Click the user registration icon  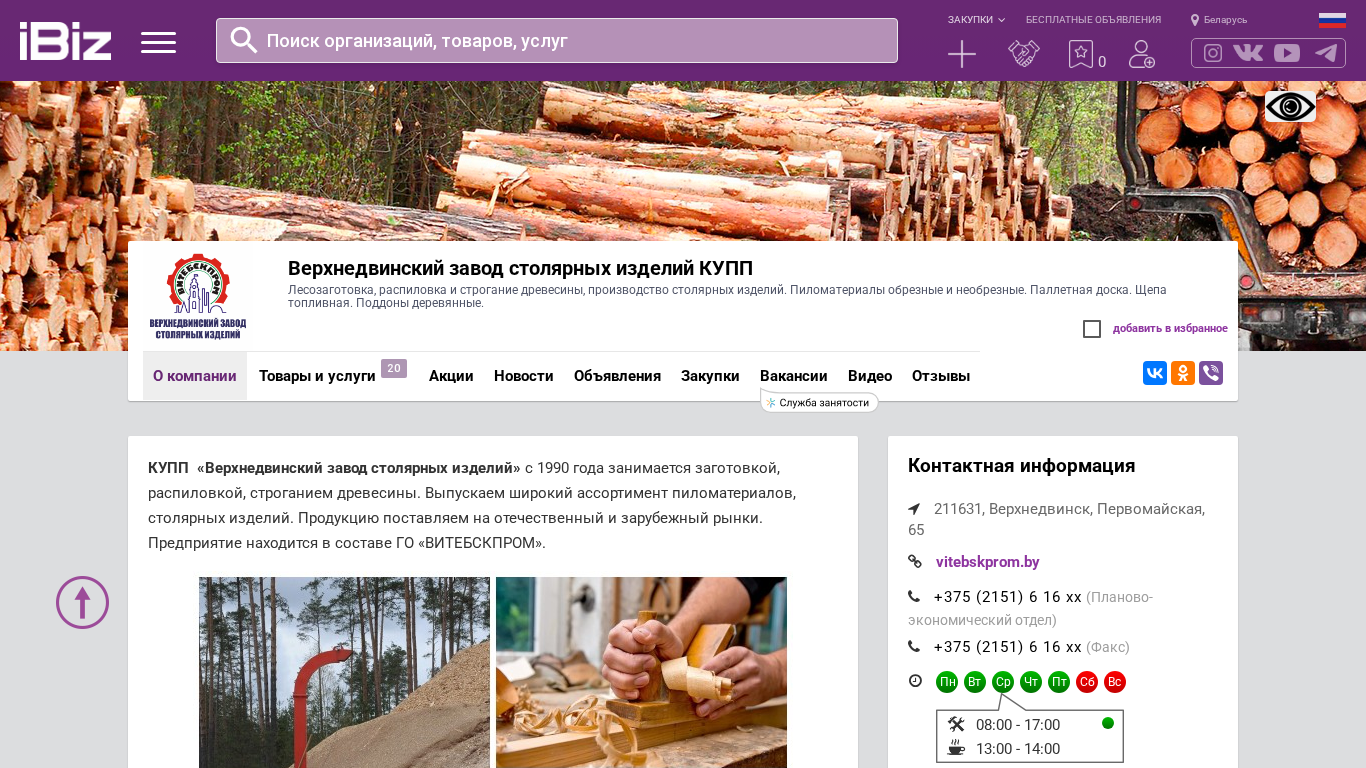[1142, 54]
